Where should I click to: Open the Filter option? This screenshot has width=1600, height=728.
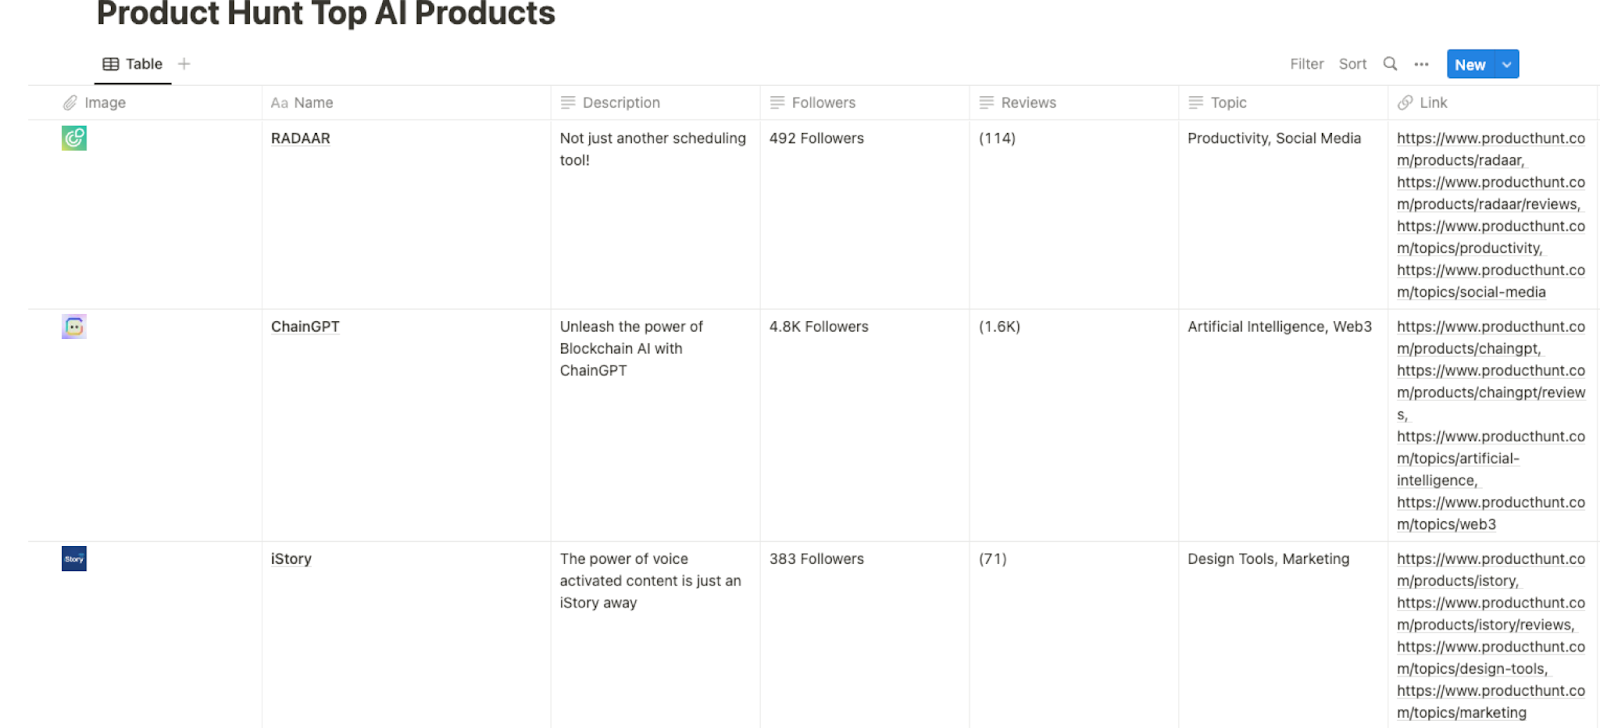[1306, 64]
